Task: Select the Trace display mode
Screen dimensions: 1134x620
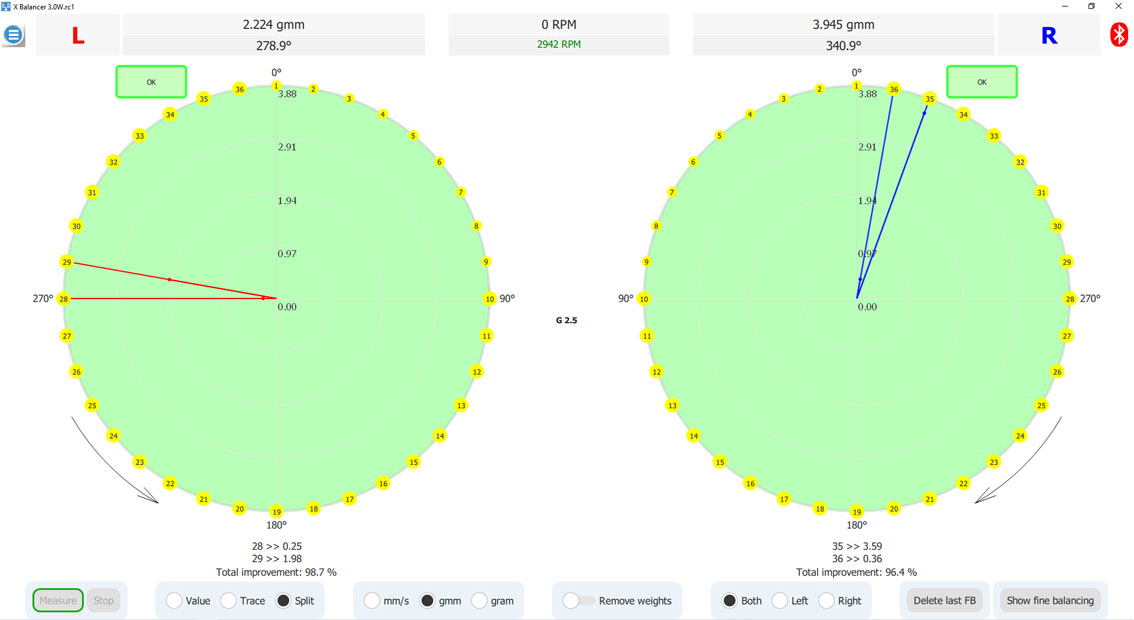Action: point(229,601)
